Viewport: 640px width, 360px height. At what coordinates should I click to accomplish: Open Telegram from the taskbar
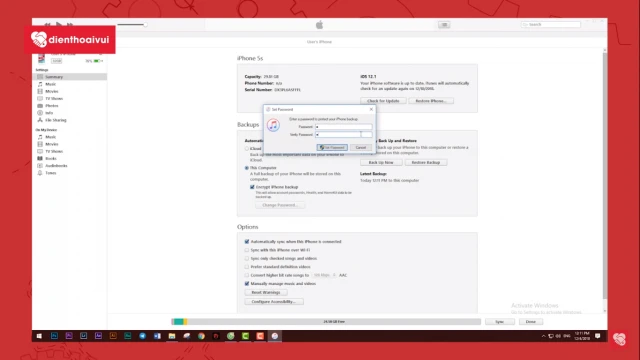click(x=142, y=336)
